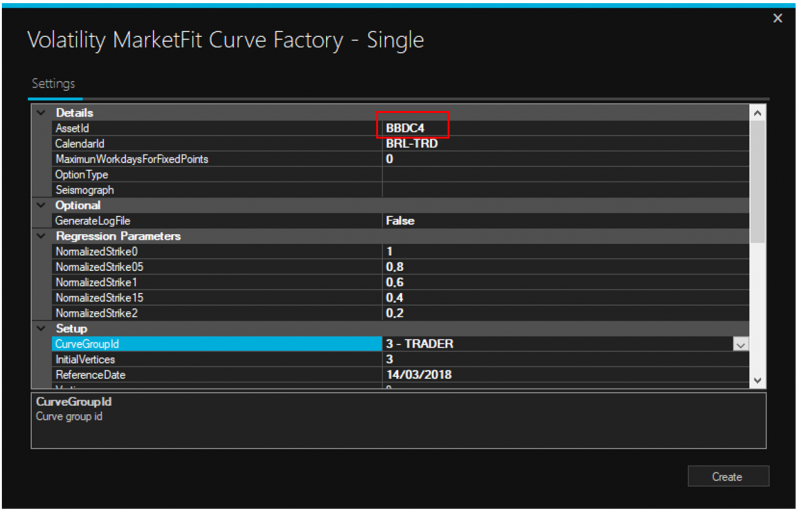Click the MaximunWorkdaysForFixedPoints value field
The image size is (800, 510).
[560, 159]
